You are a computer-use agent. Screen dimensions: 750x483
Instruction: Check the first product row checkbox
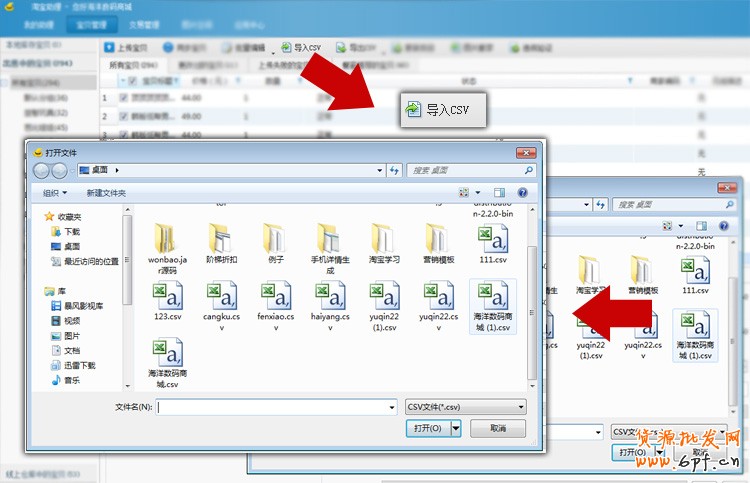pyautogui.click(x=122, y=98)
